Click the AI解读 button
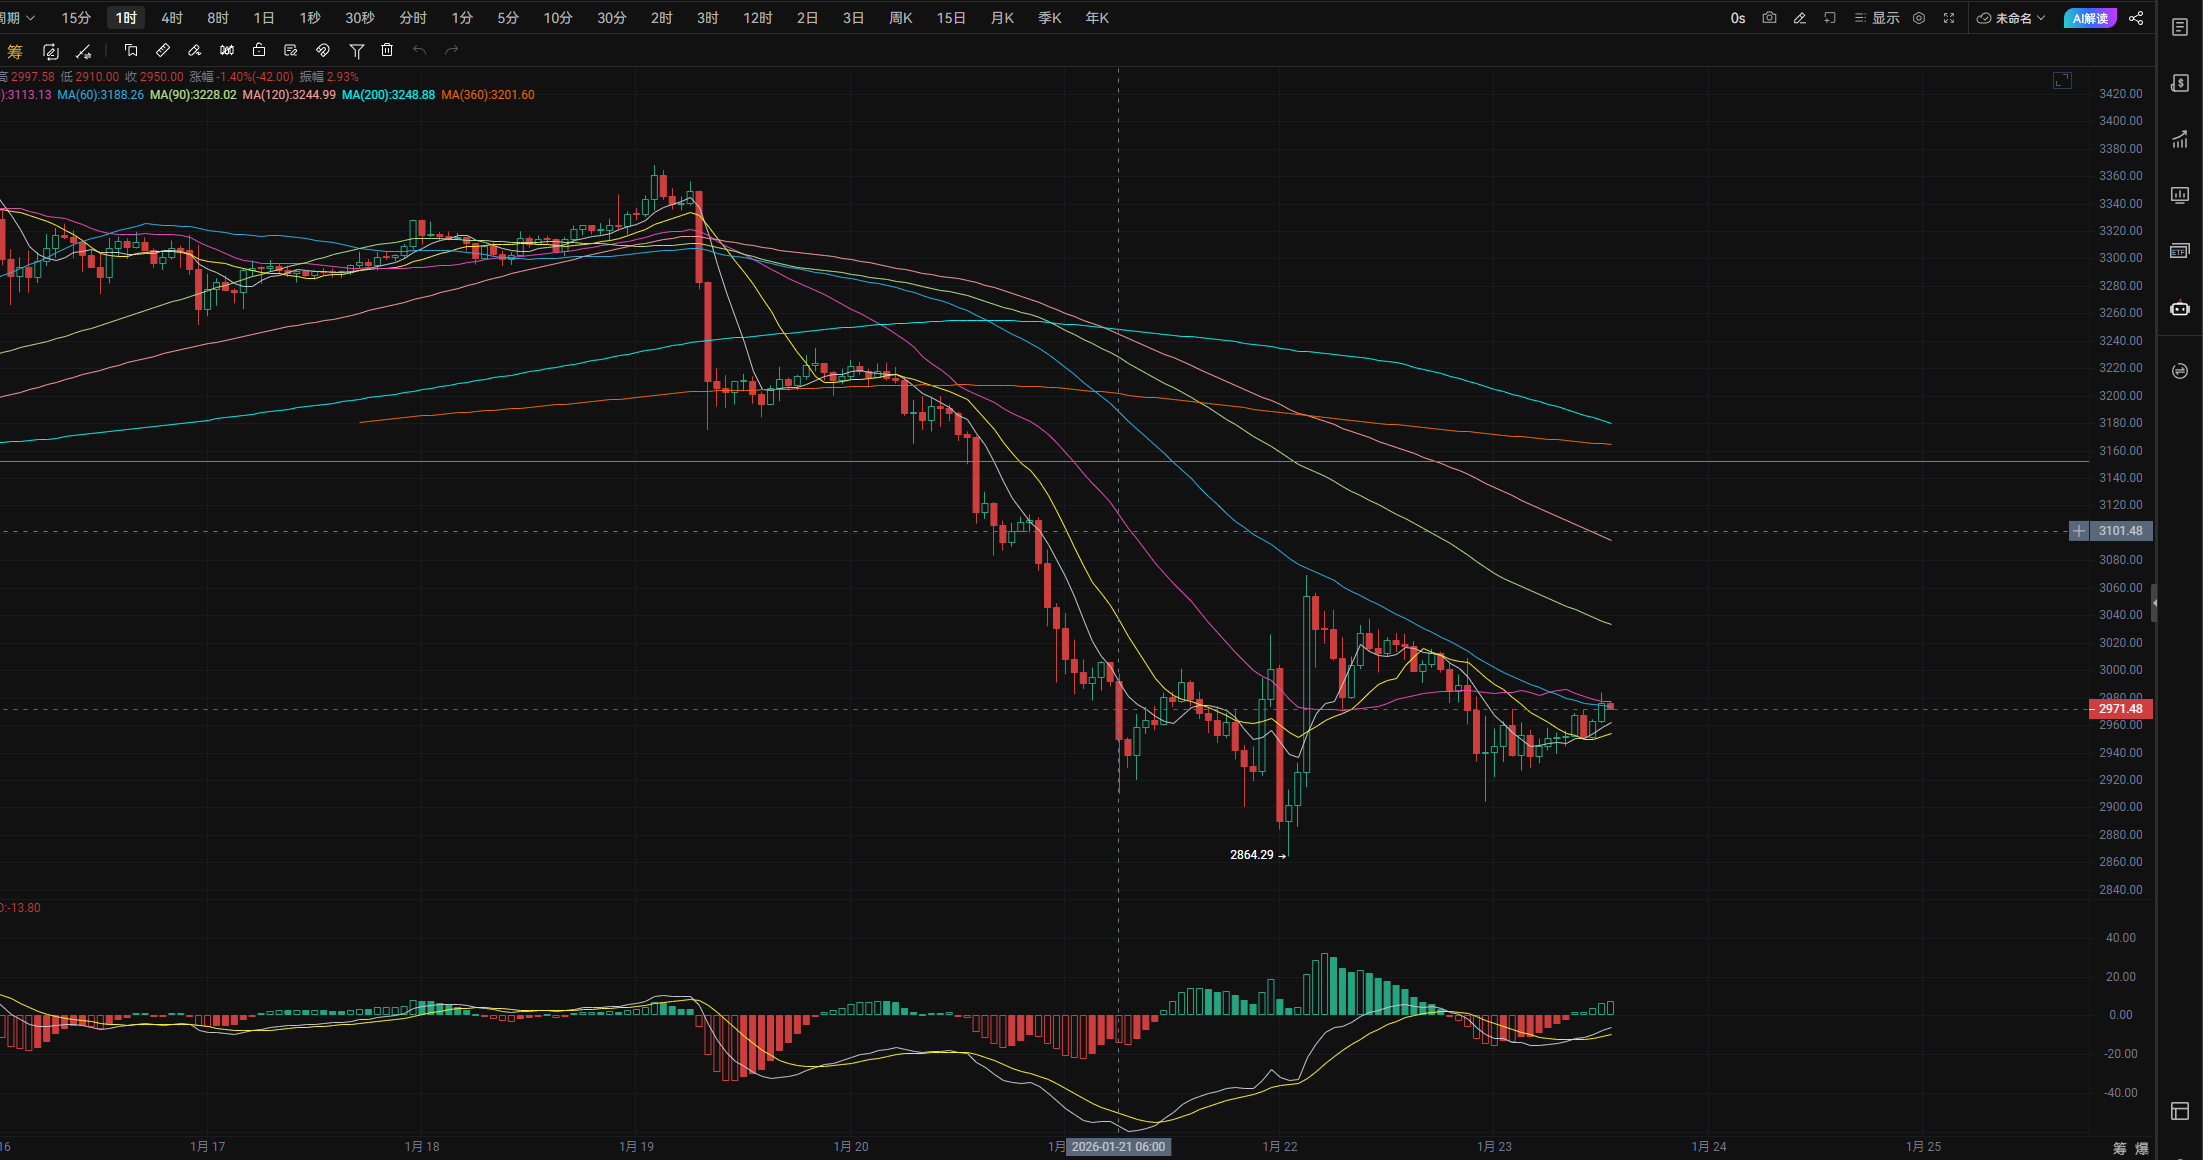Image resolution: width=2203 pixels, height=1160 pixels. click(x=2090, y=18)
